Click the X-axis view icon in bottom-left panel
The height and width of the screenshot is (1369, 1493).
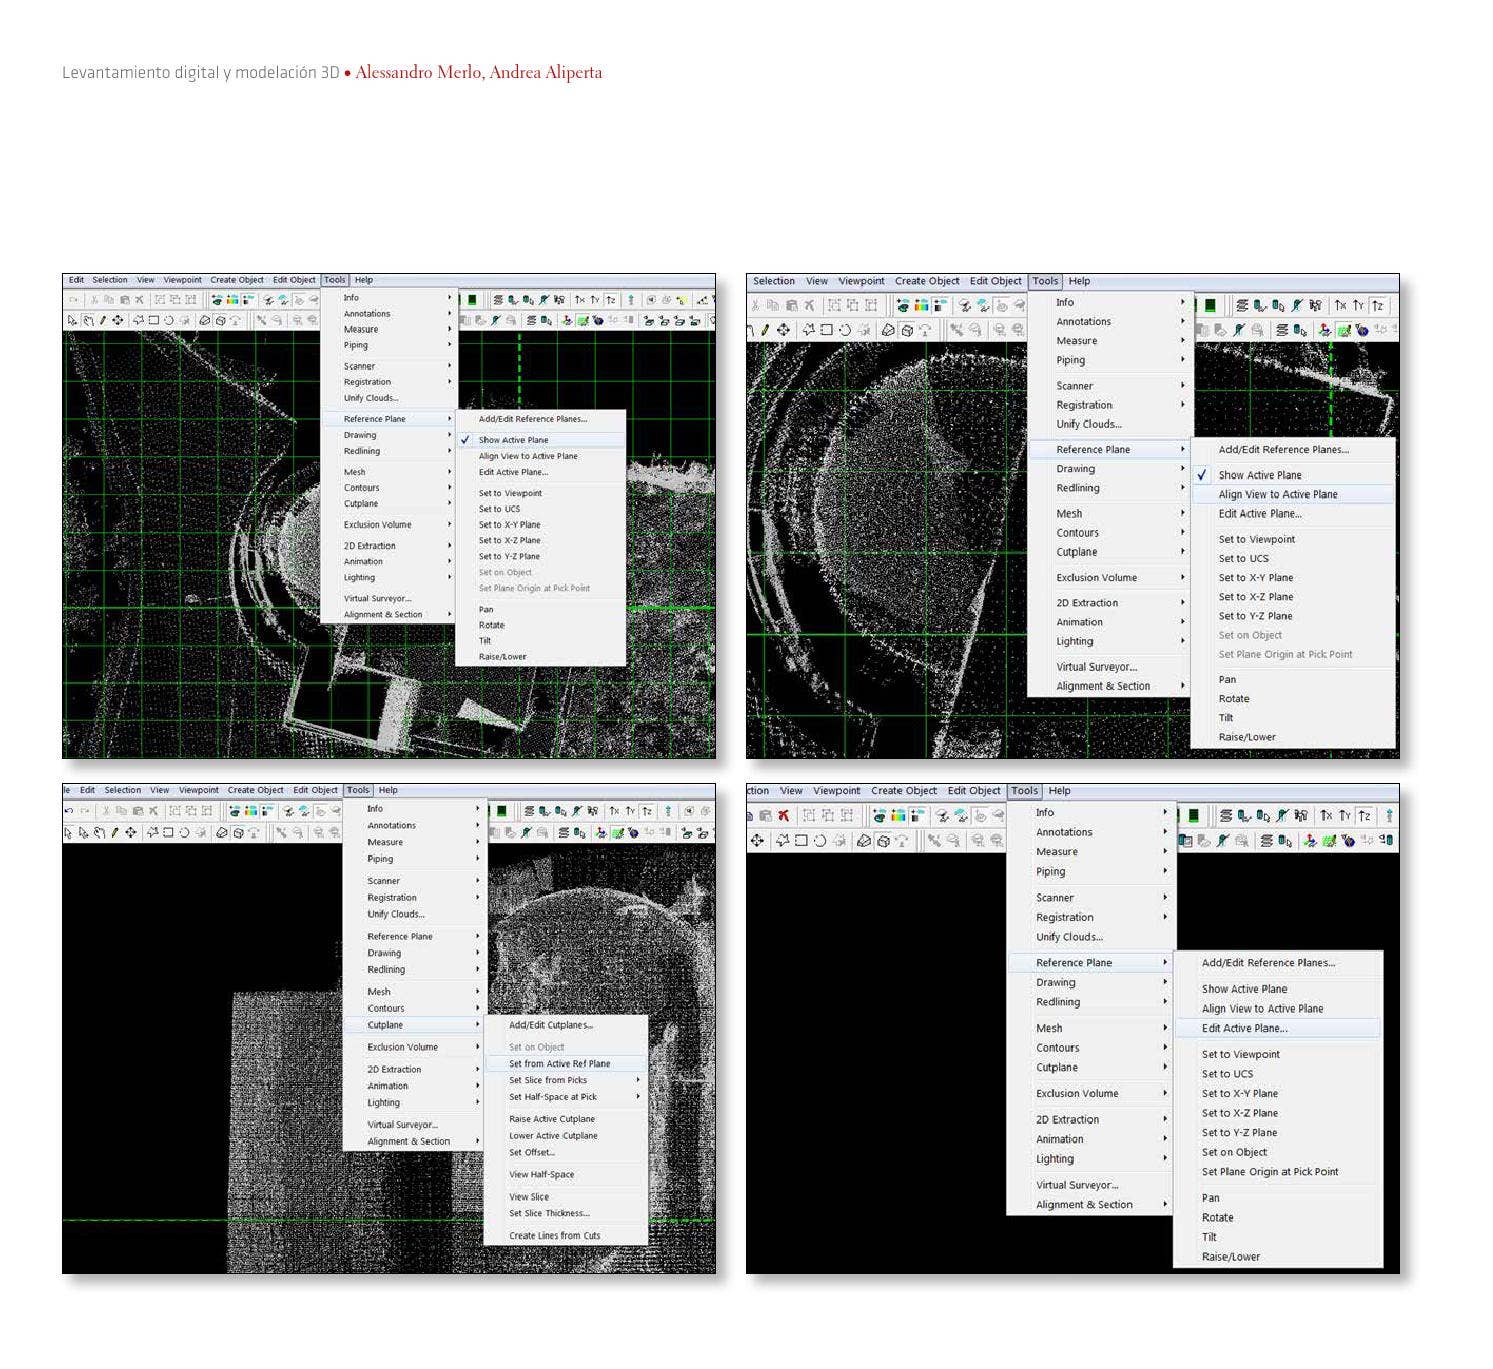tap(614, 811)
